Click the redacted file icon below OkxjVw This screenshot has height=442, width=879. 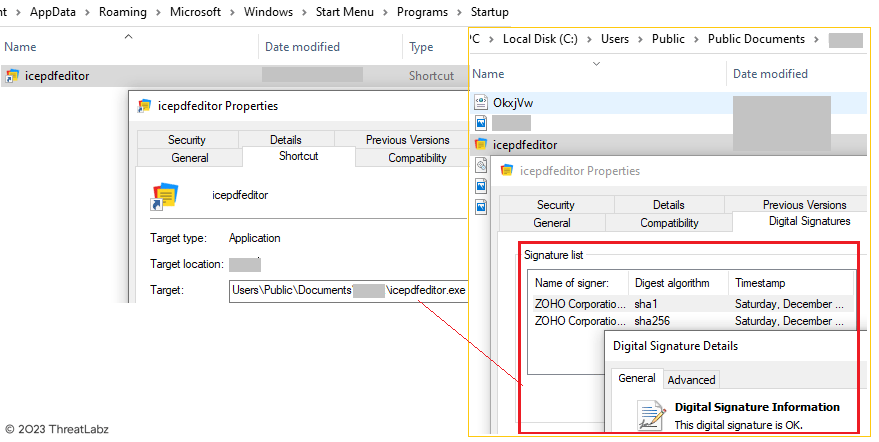481,123
